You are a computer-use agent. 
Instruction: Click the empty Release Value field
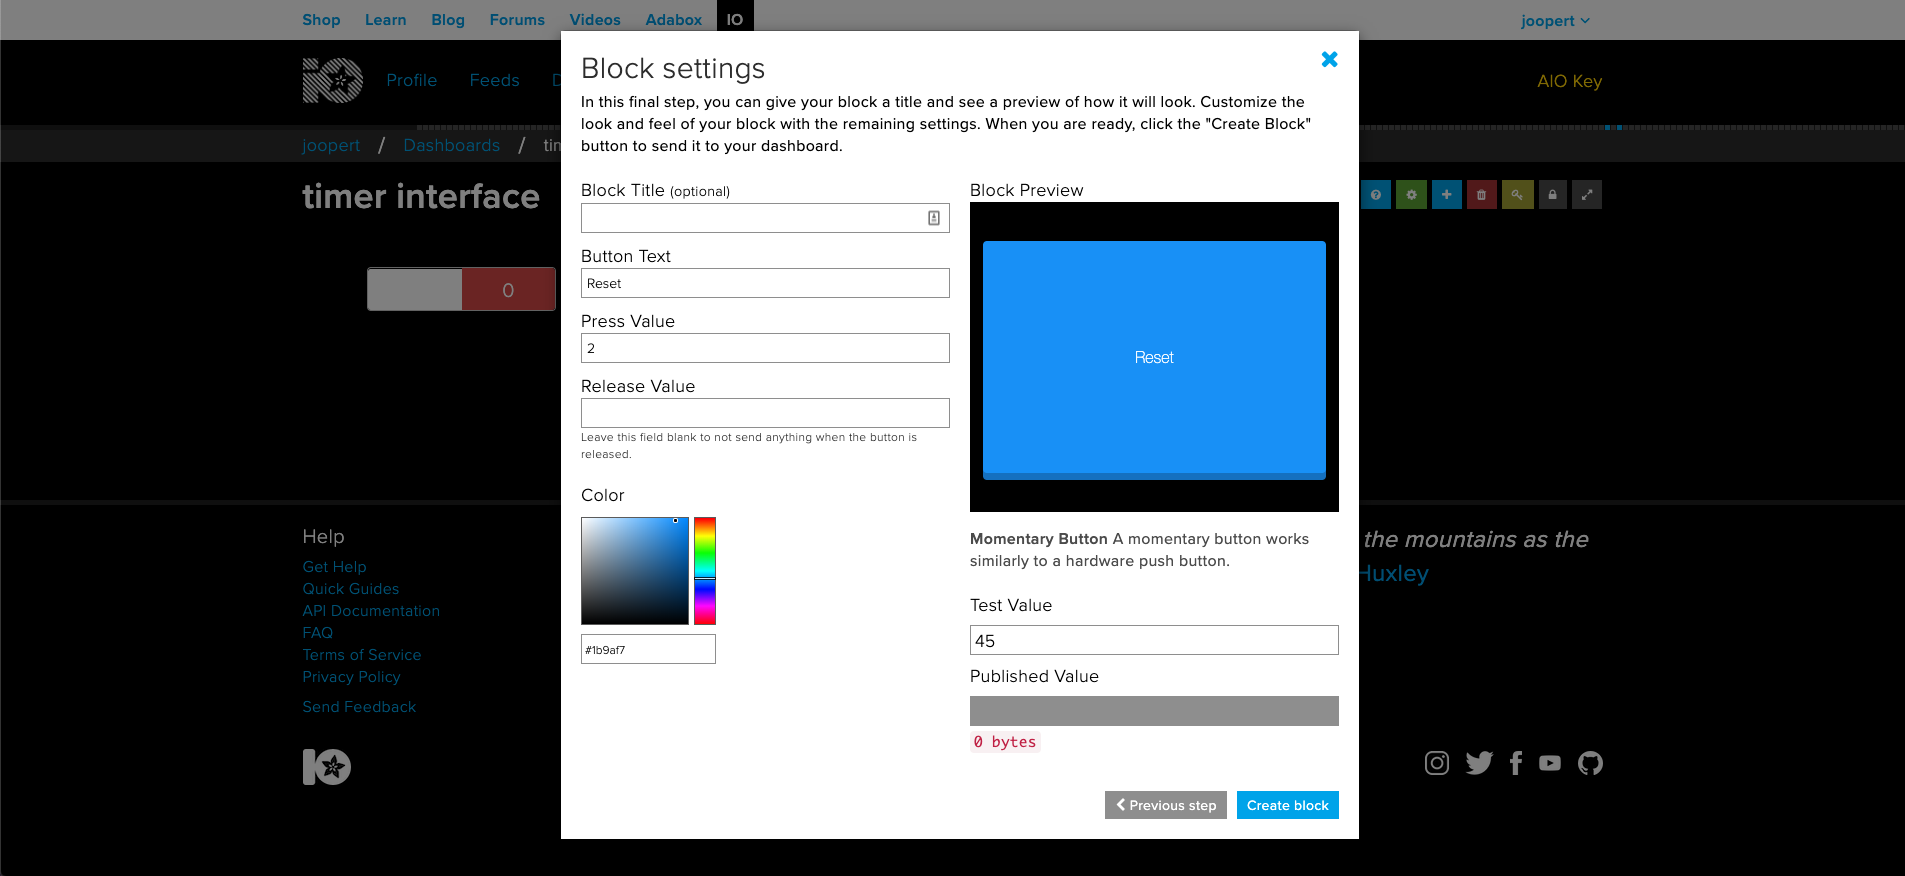765,413
